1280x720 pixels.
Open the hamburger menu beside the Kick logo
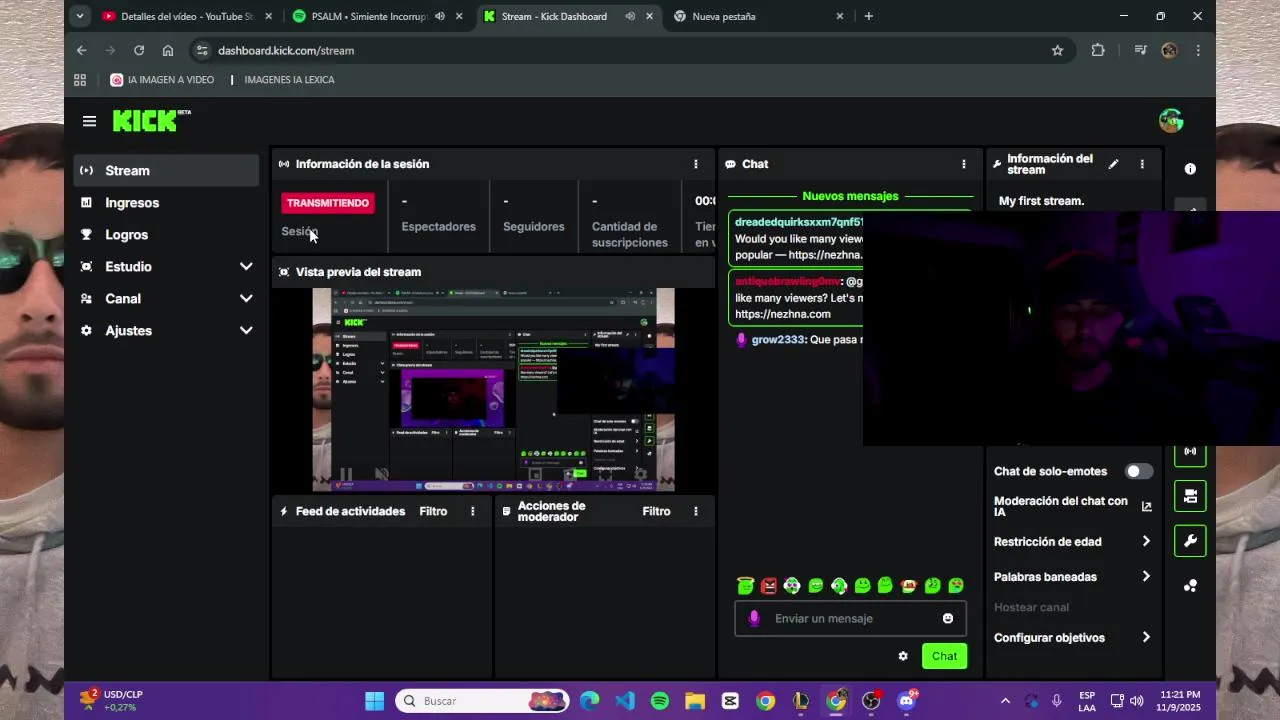pos(89,121)
